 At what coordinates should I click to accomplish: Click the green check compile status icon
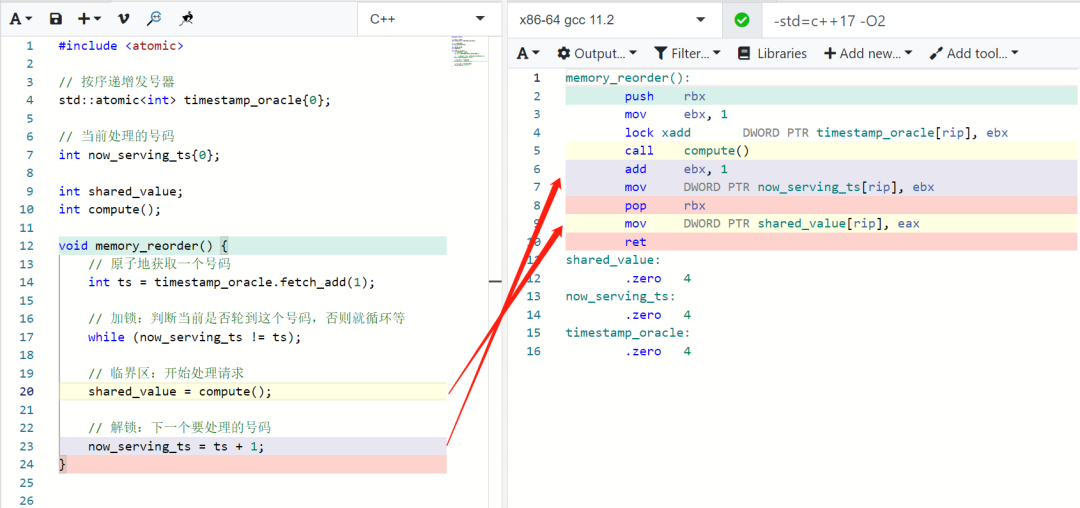click(x=742, y=21)
